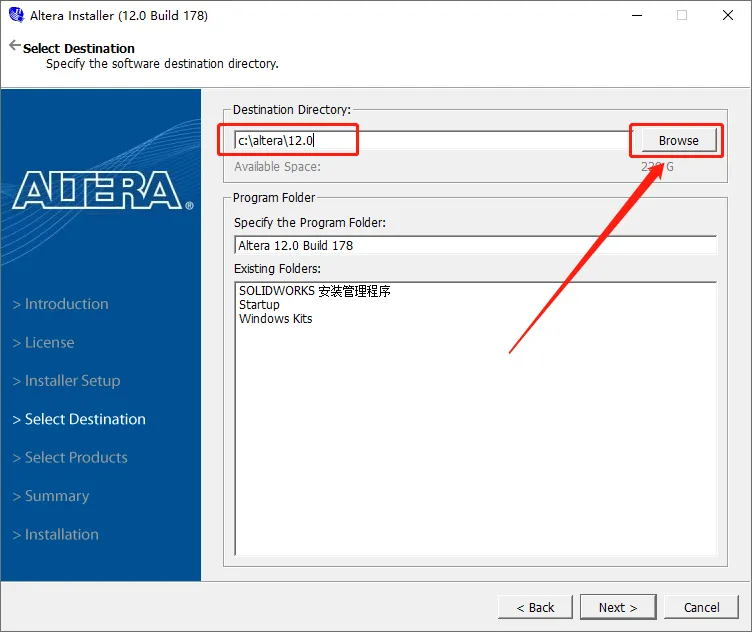This screenshot has height=632, width=752.
Task: Minimize the Altera Installer window
Action: (636, 15)
